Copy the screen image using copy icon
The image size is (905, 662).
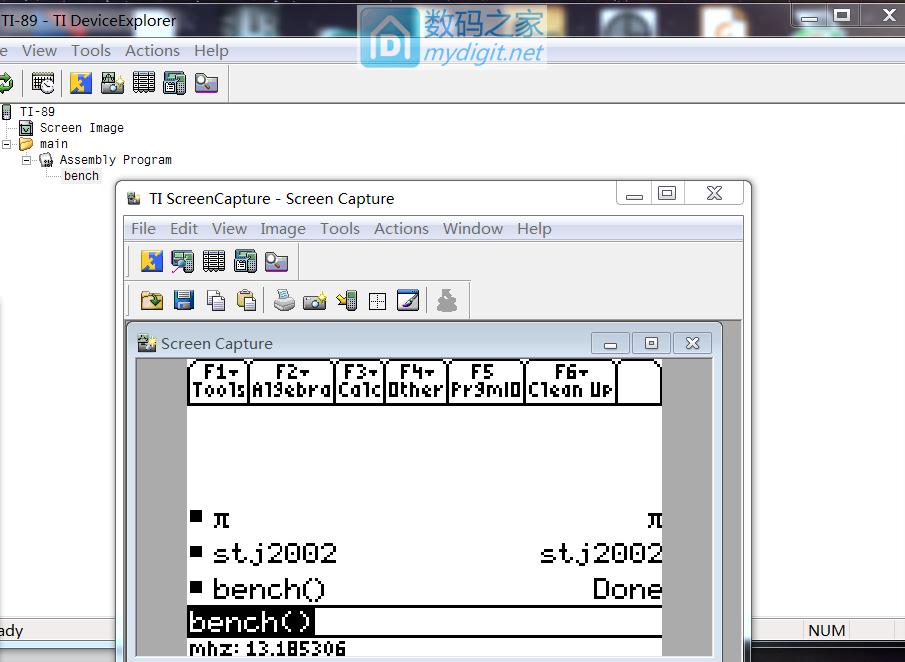click(x=216, y=301)
